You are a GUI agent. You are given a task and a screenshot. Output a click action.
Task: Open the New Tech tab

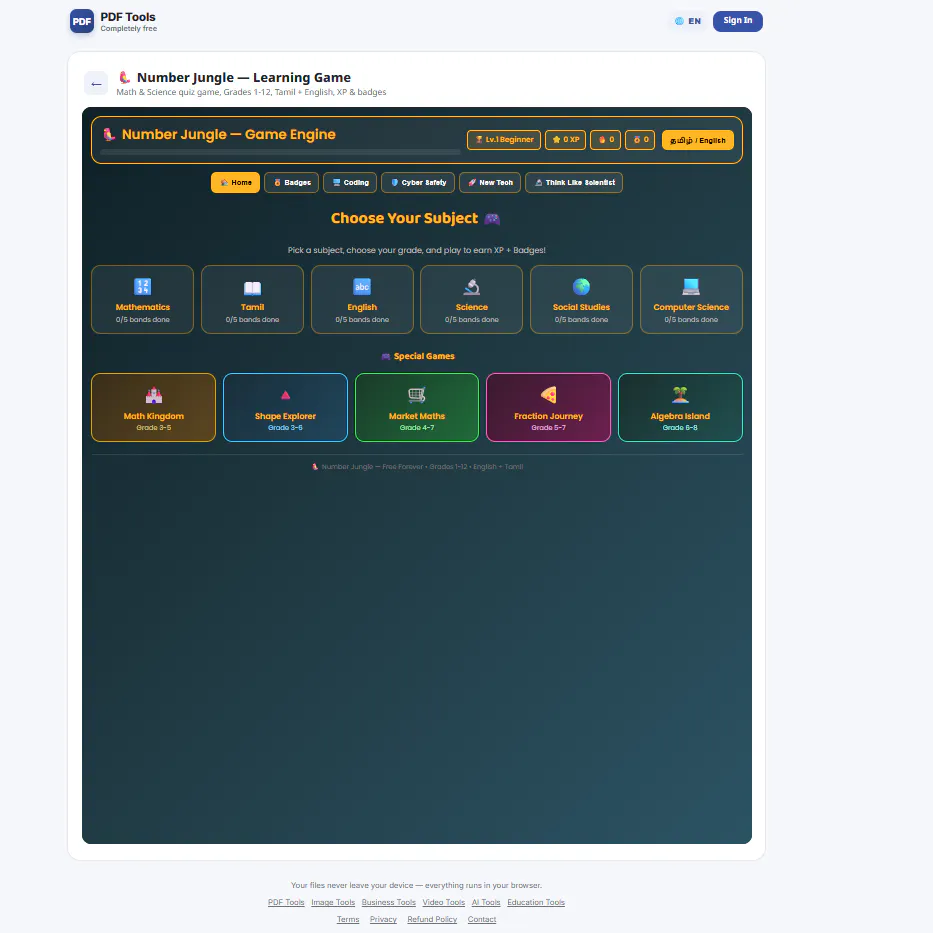pyautogui.click(x=490, y=183)
